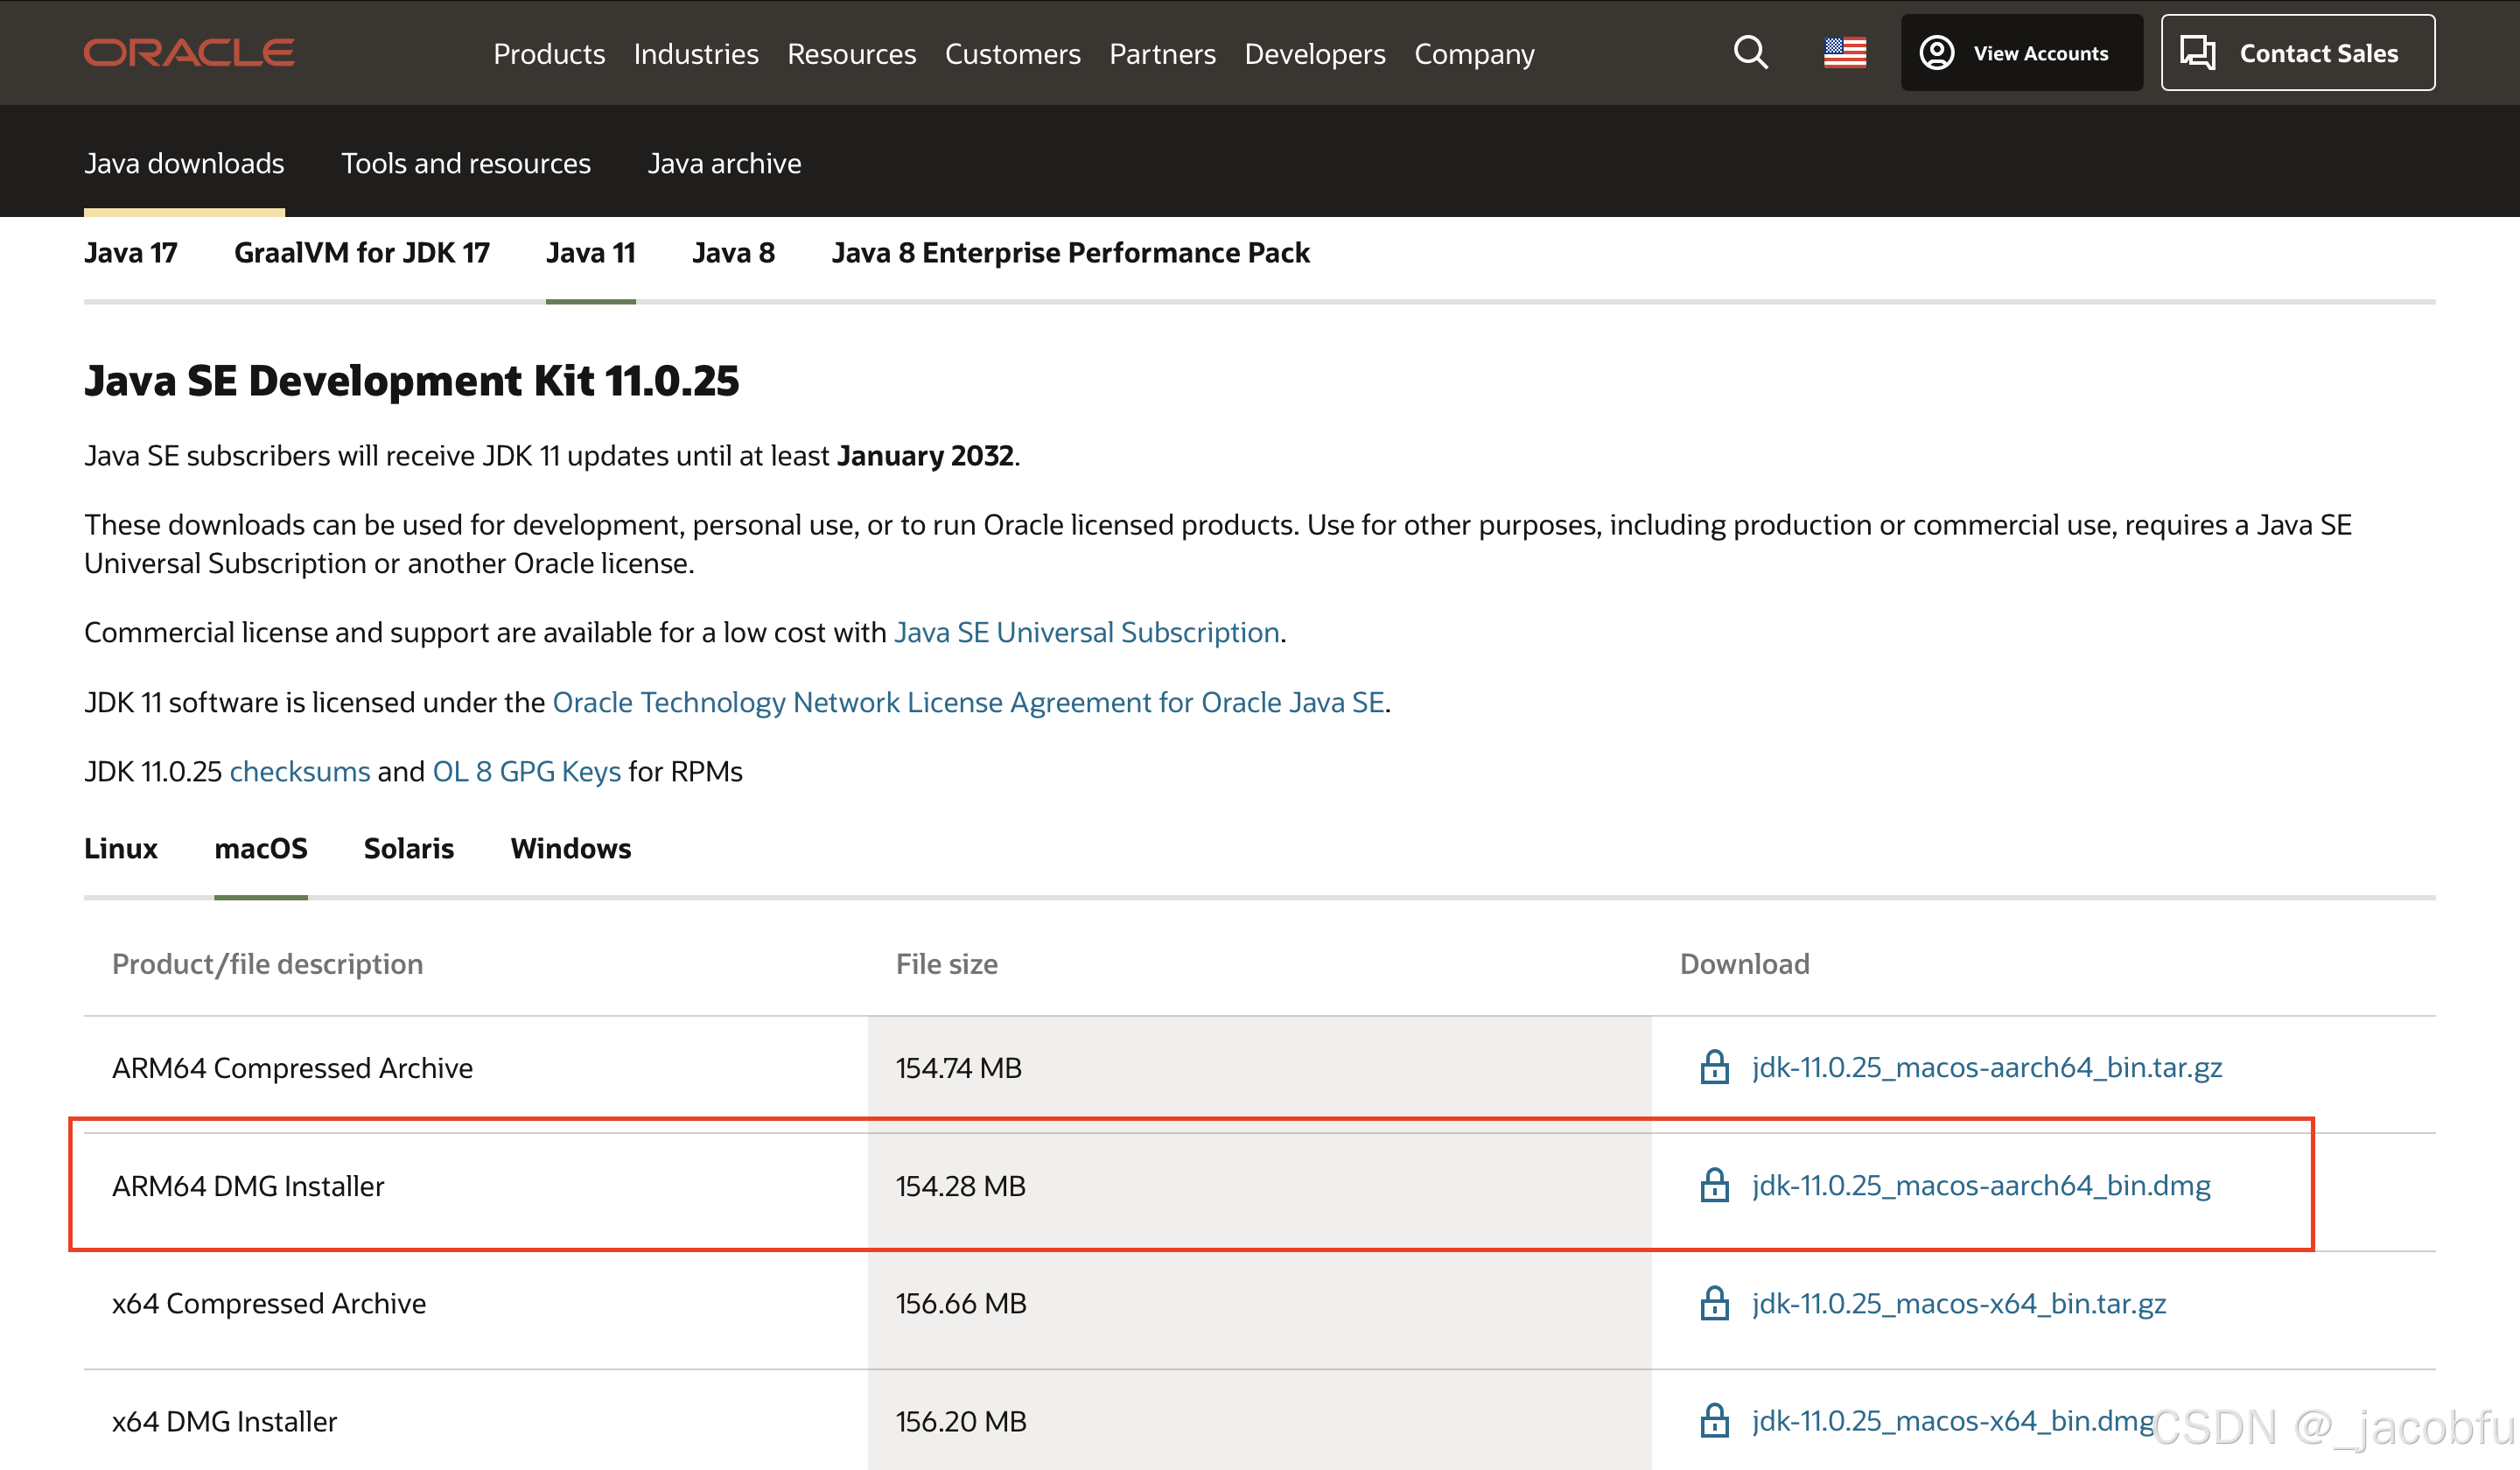Screen dimensions: 2520x1470
Task: Select the Java 8 tab
Action: click(x=733, y=253)
